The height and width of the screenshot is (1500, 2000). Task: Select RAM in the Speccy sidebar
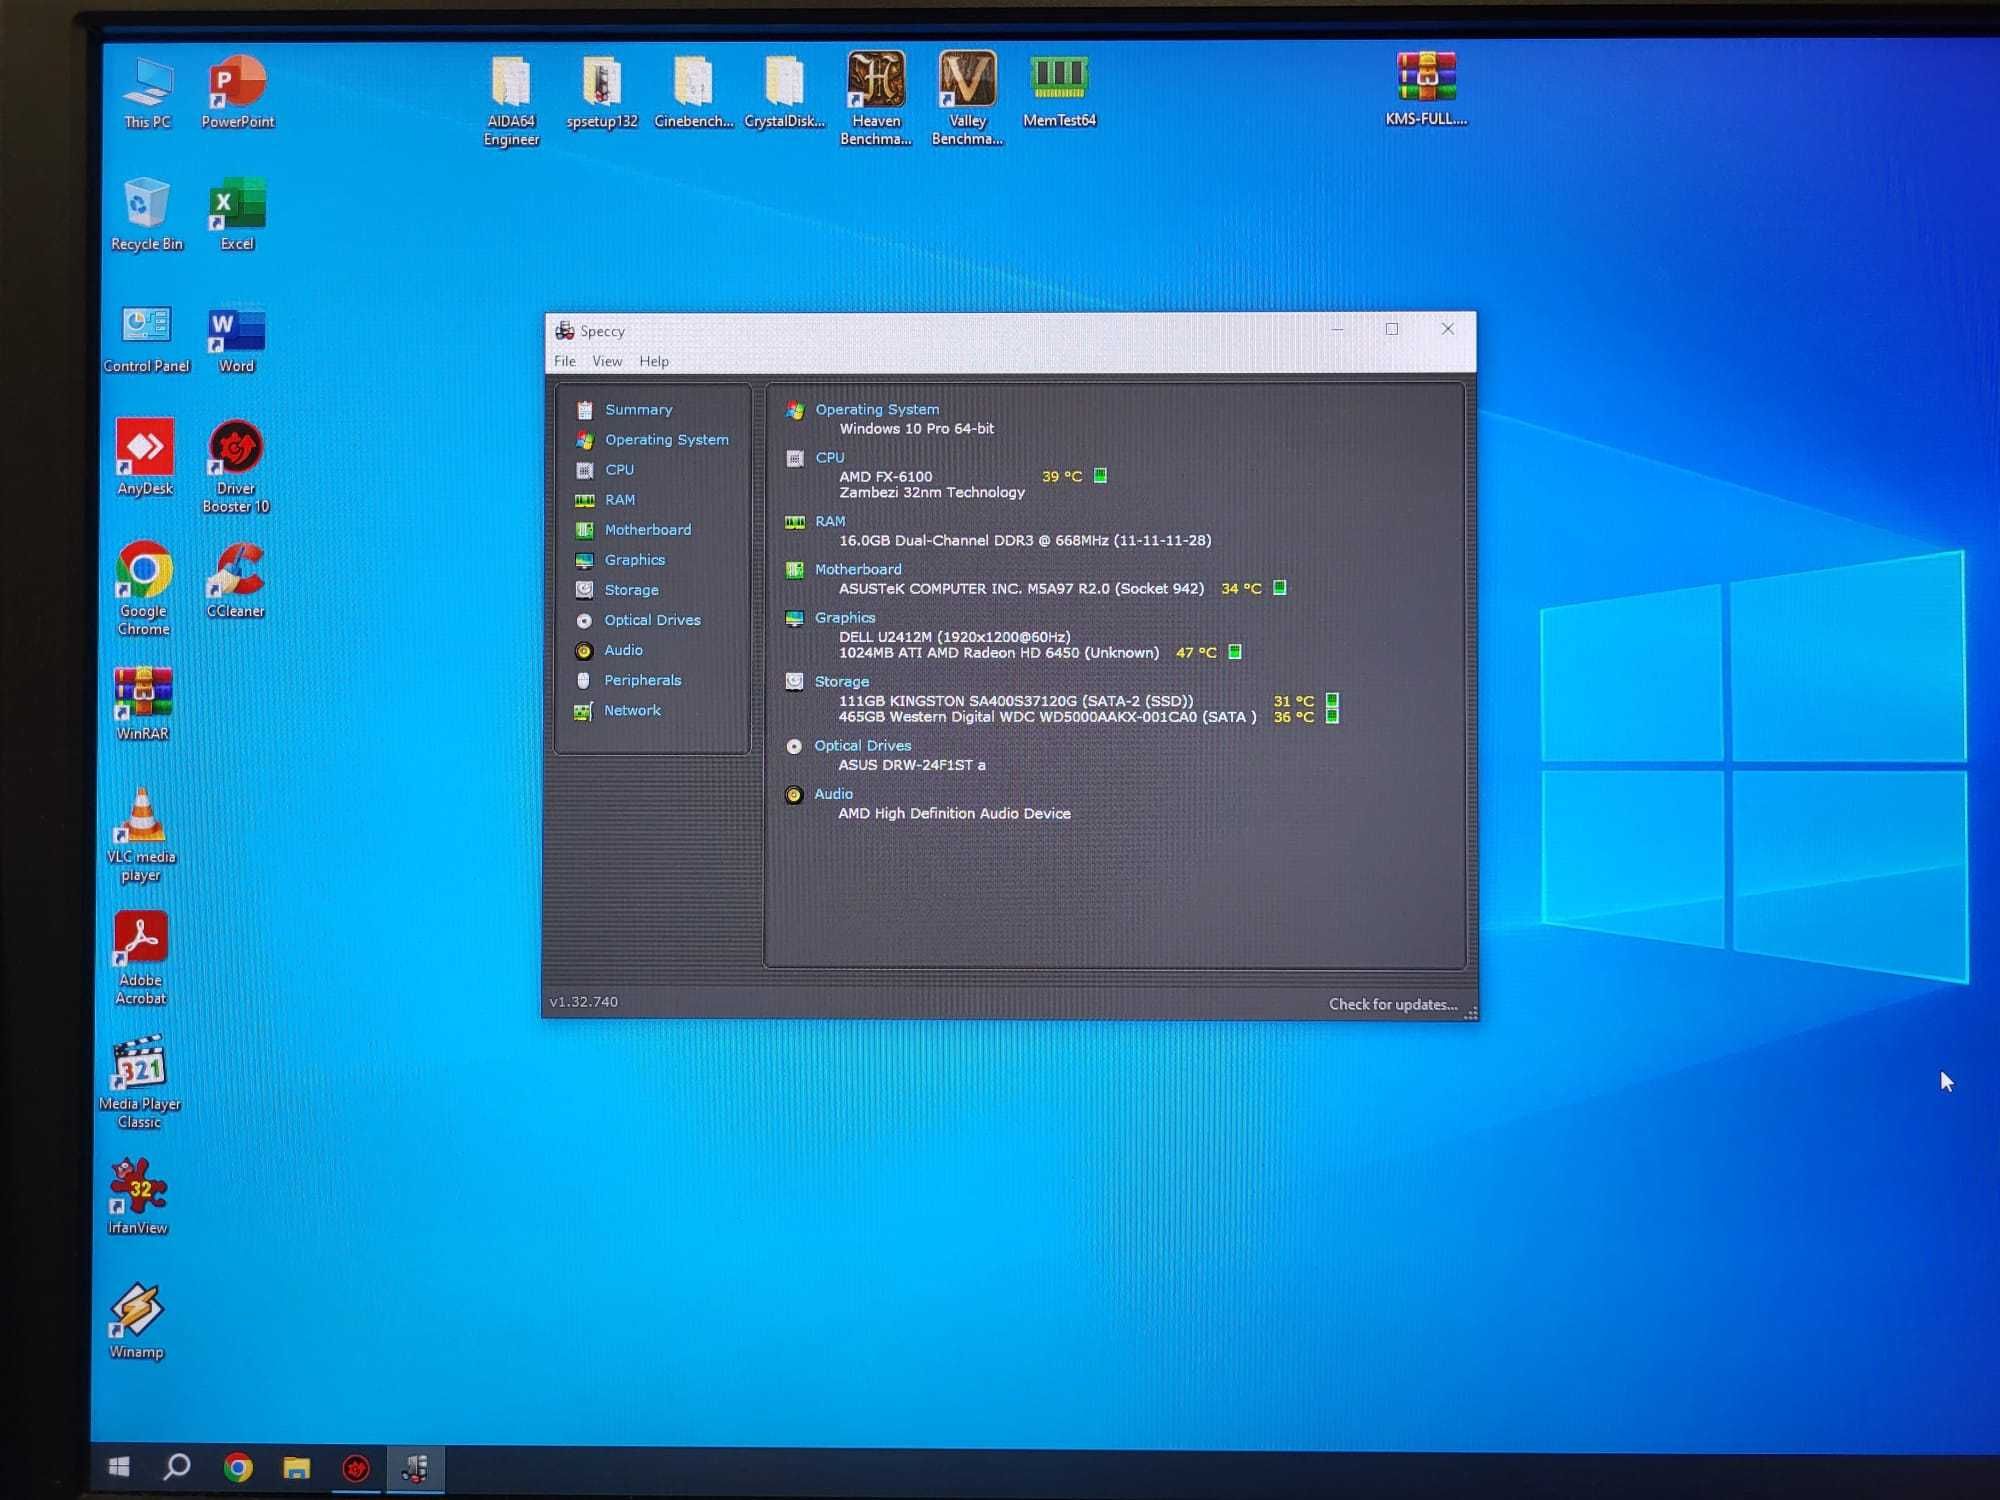[619, 500]
